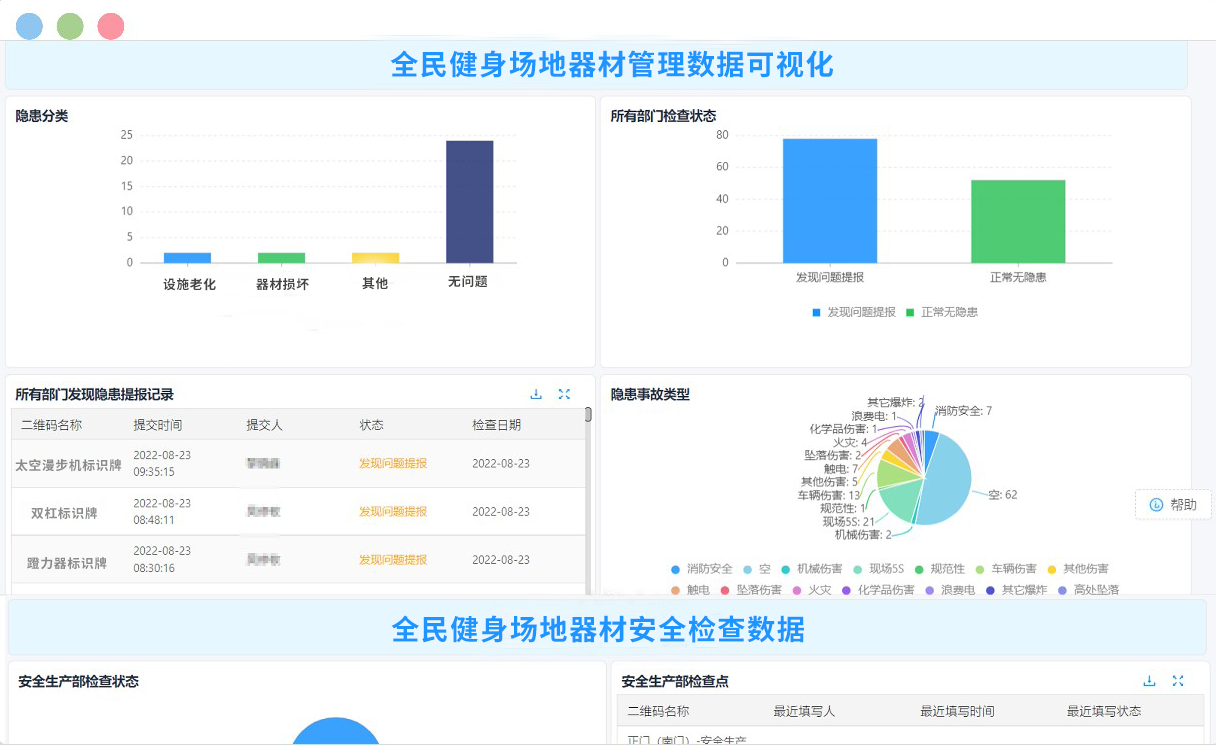Click the 无问题 bar in 隐患分类 chart
This screenshot has width=1216, height=745.
click(469, 200)
